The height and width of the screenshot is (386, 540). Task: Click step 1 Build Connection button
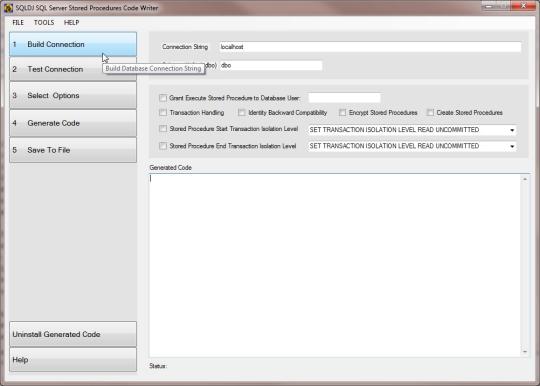73,44
